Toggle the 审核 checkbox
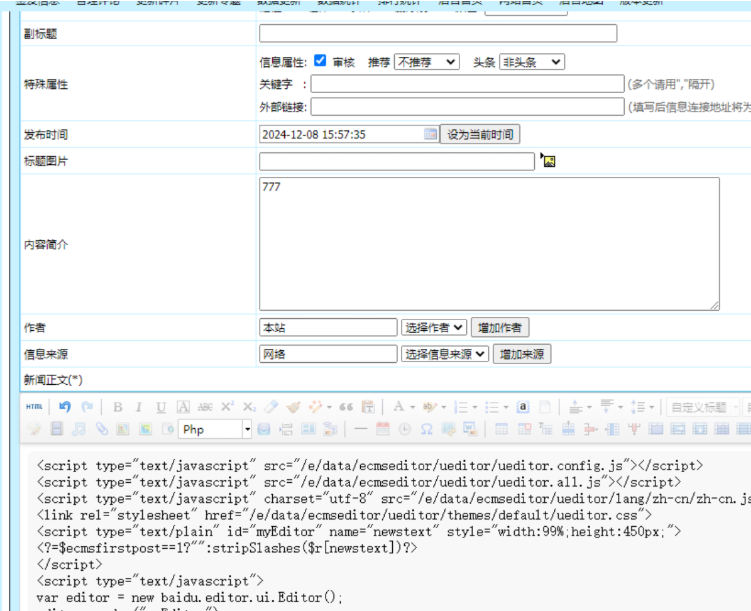The height and width of the screenshot is (611, 751). pyautogui.click(x=320, y=61)
